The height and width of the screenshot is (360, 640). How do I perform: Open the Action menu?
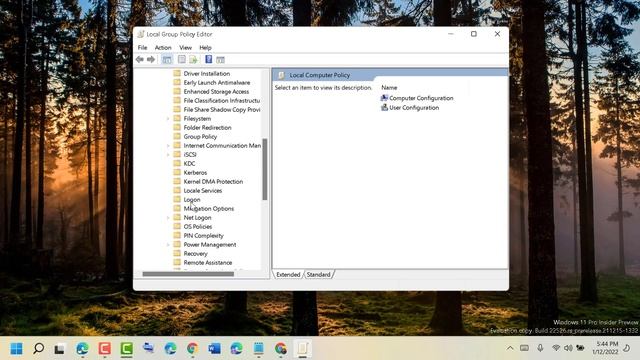163,48
